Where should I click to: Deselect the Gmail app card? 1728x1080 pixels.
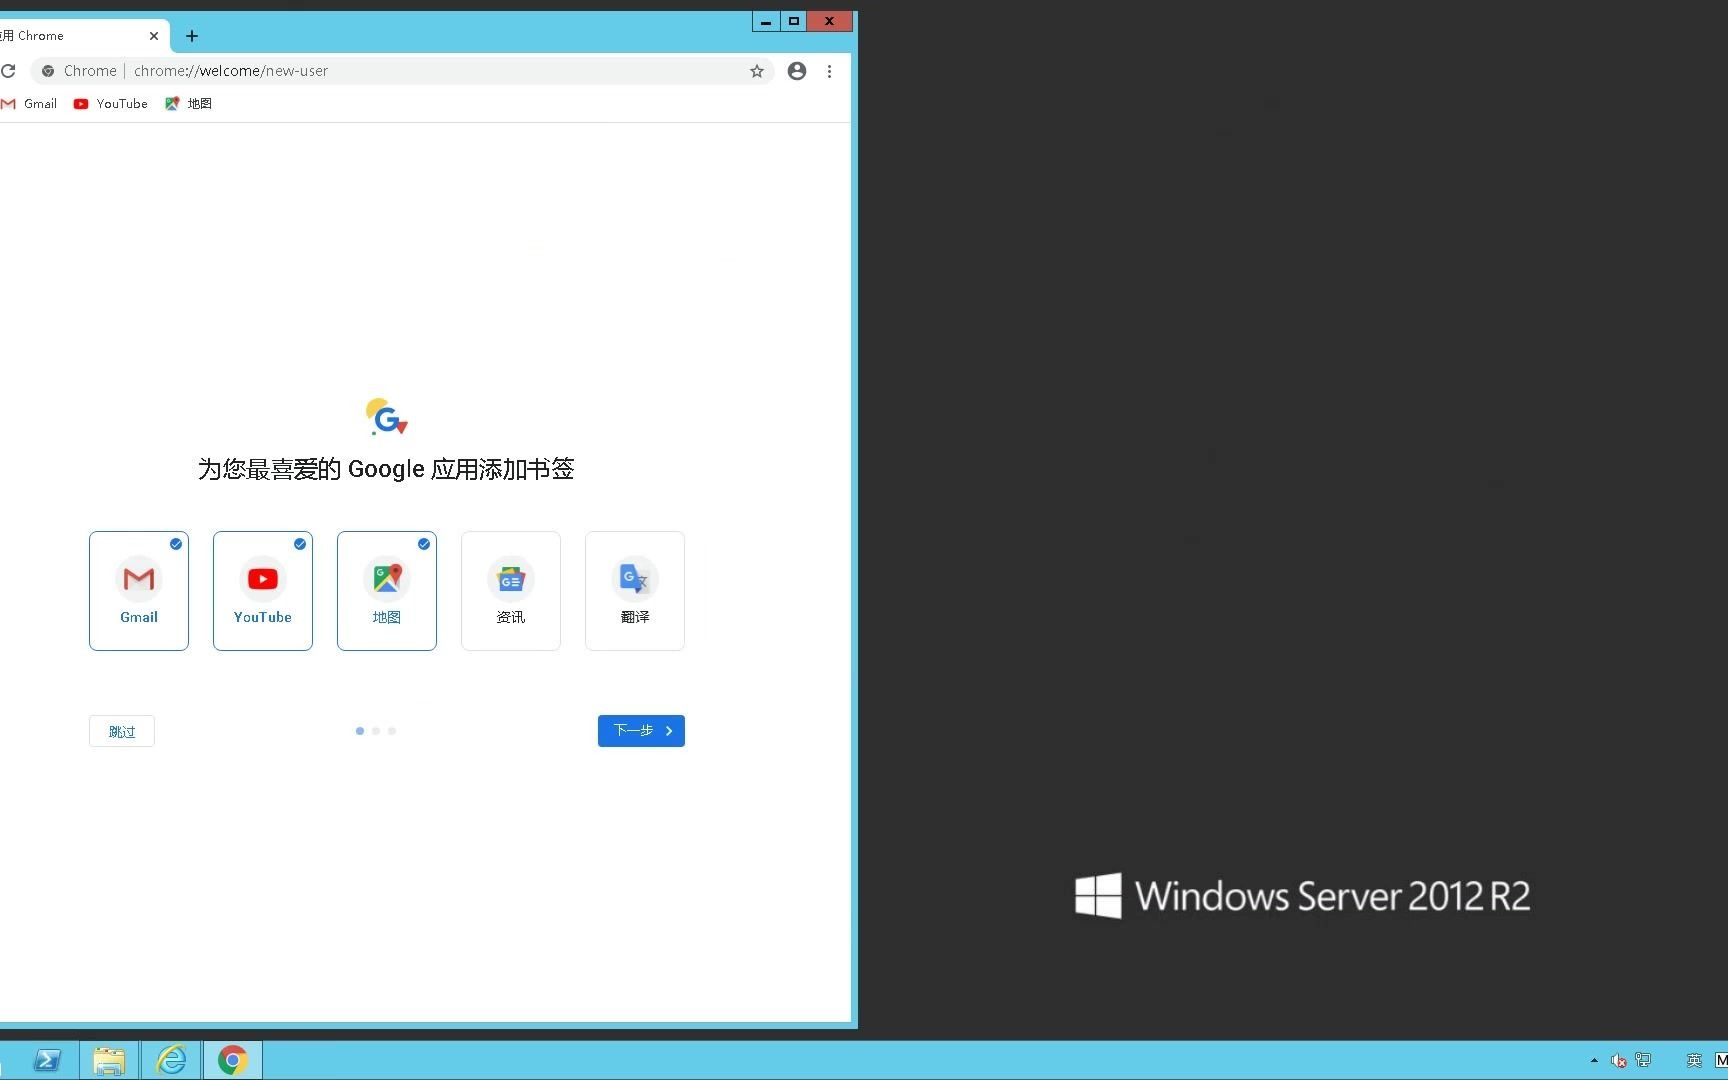(x=139, y=591)
